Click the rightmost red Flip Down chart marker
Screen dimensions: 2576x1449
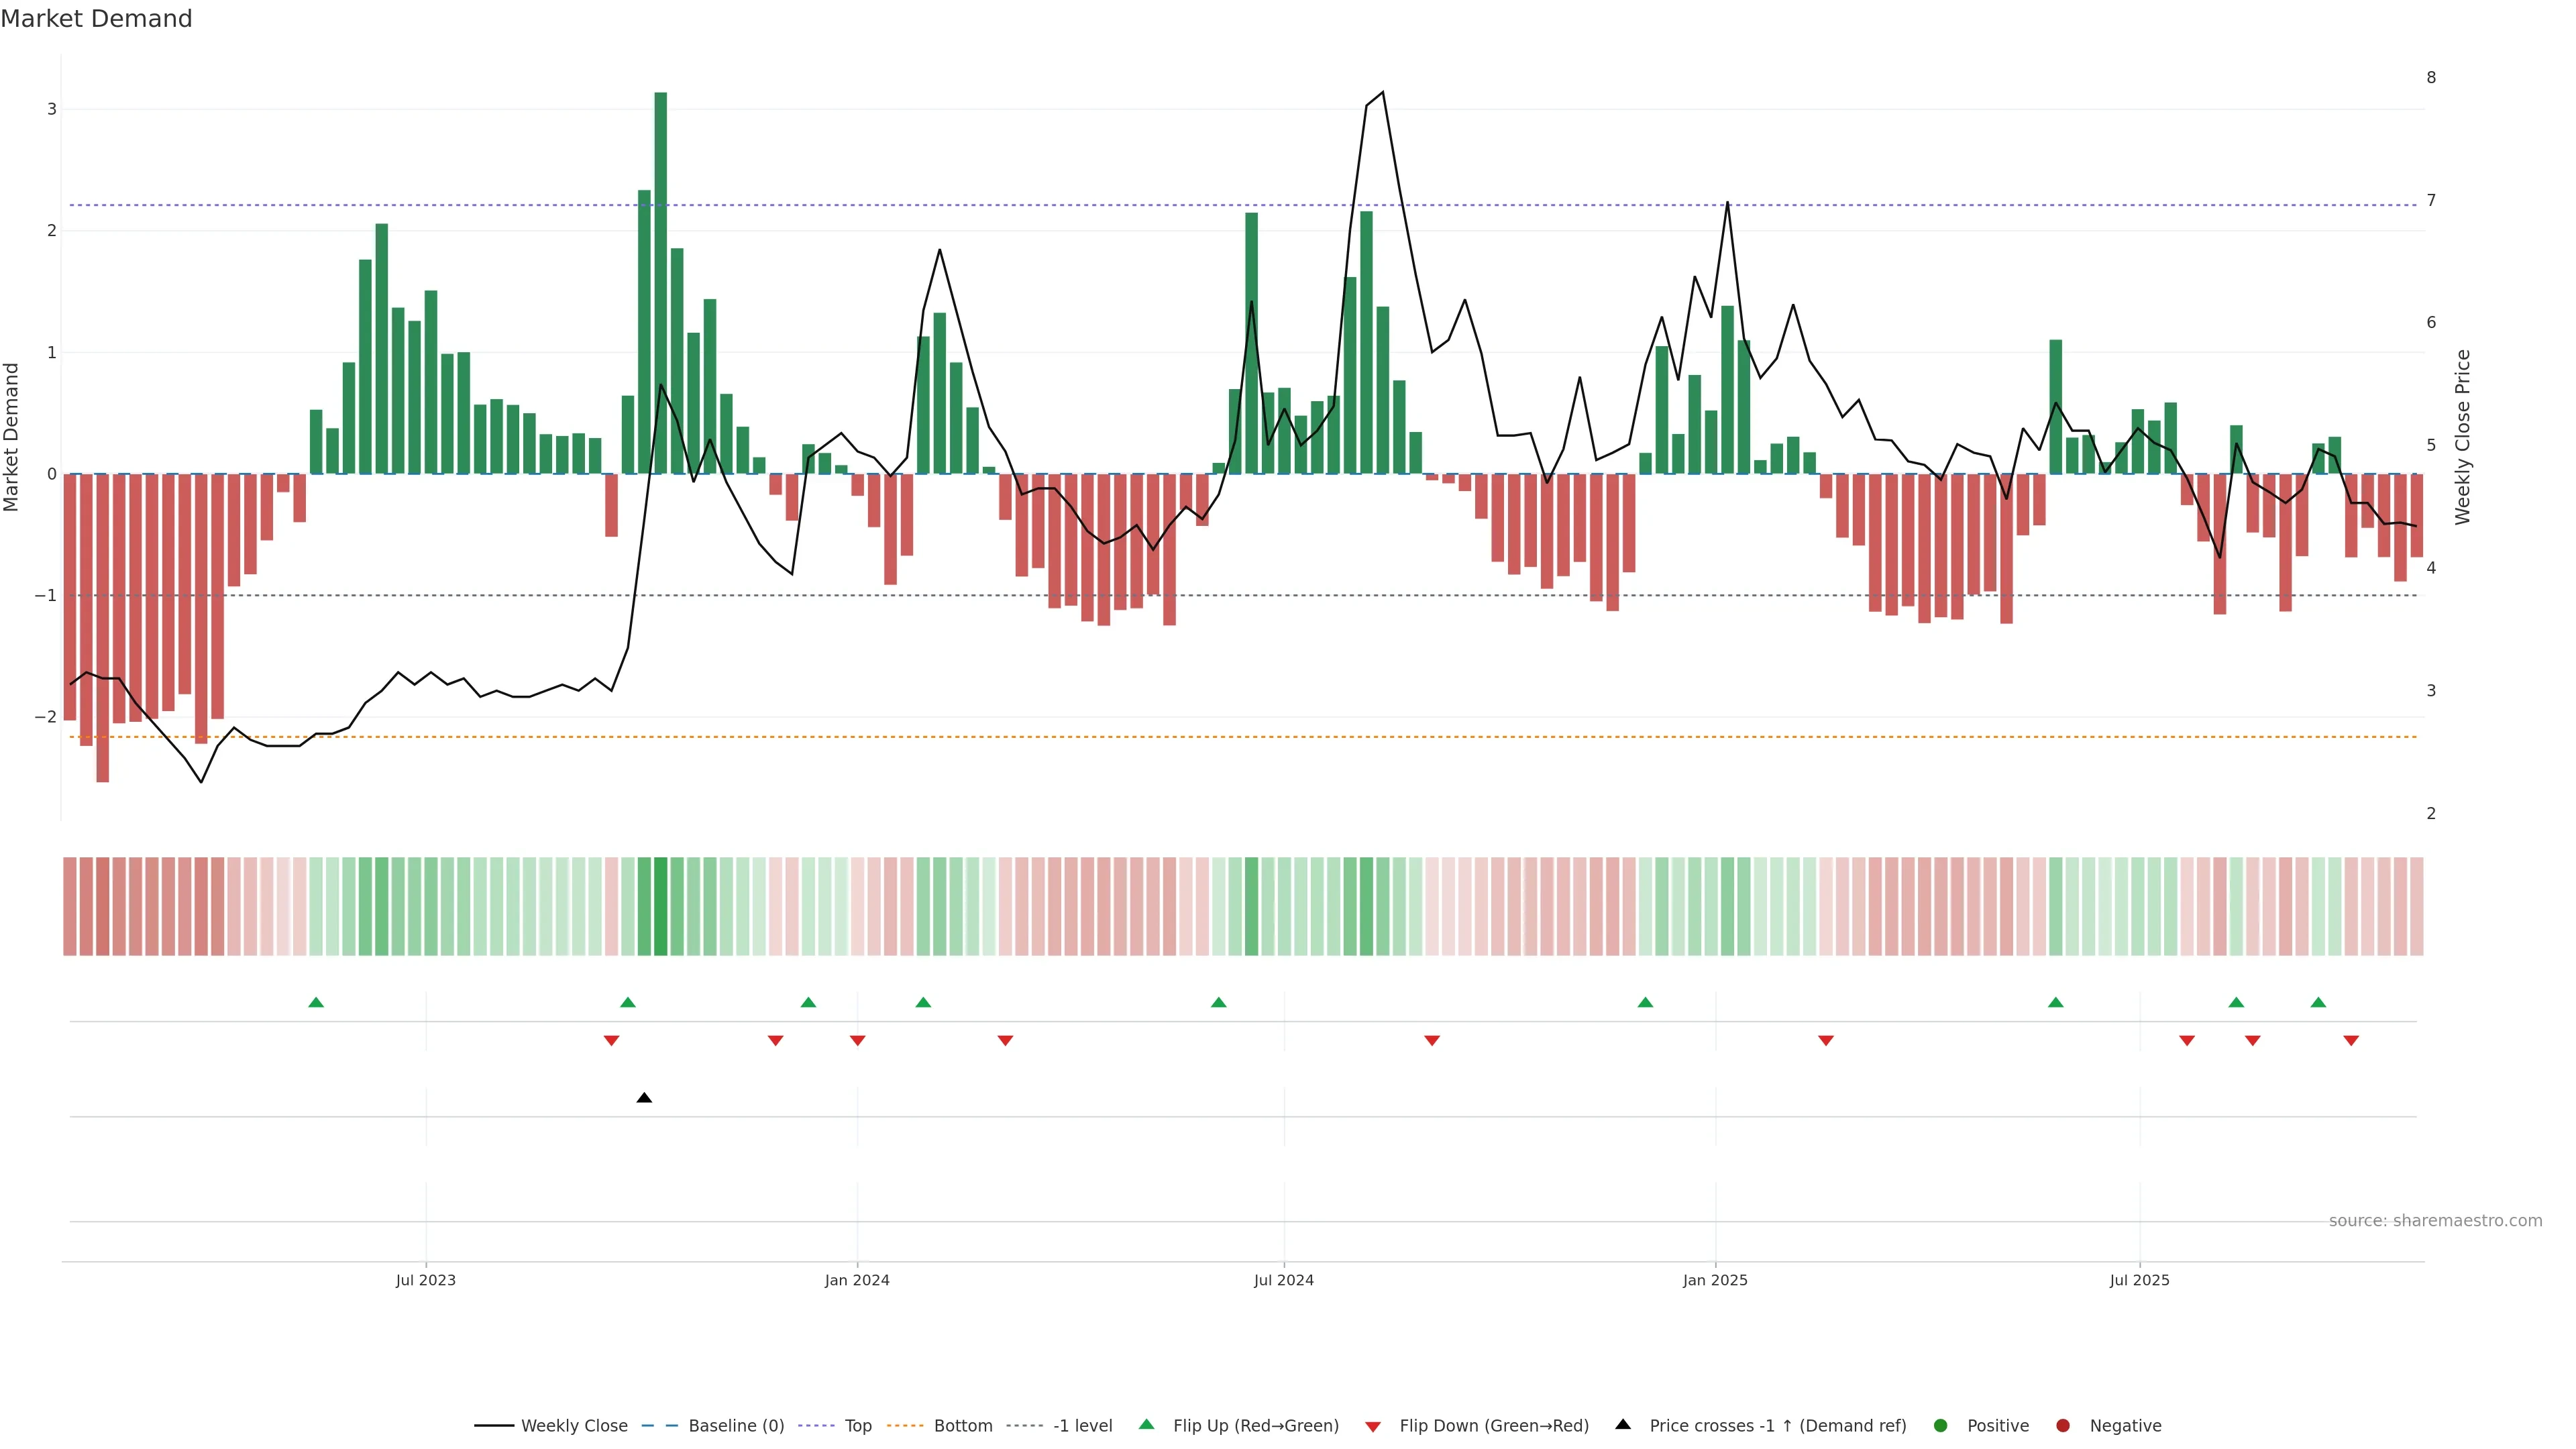pos(2351,1041)
